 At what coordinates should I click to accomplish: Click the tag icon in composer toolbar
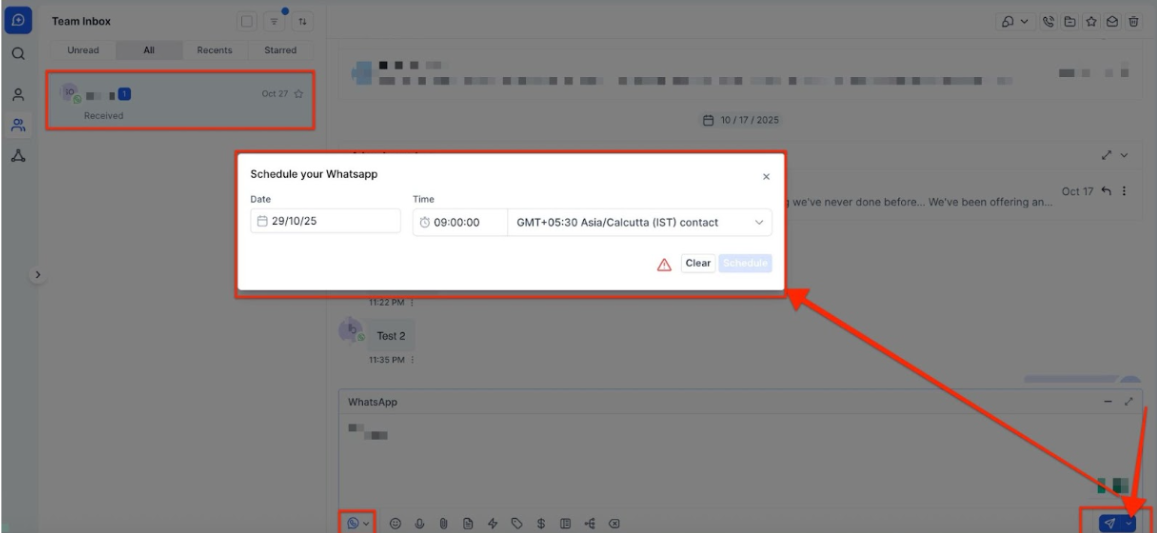517,523
